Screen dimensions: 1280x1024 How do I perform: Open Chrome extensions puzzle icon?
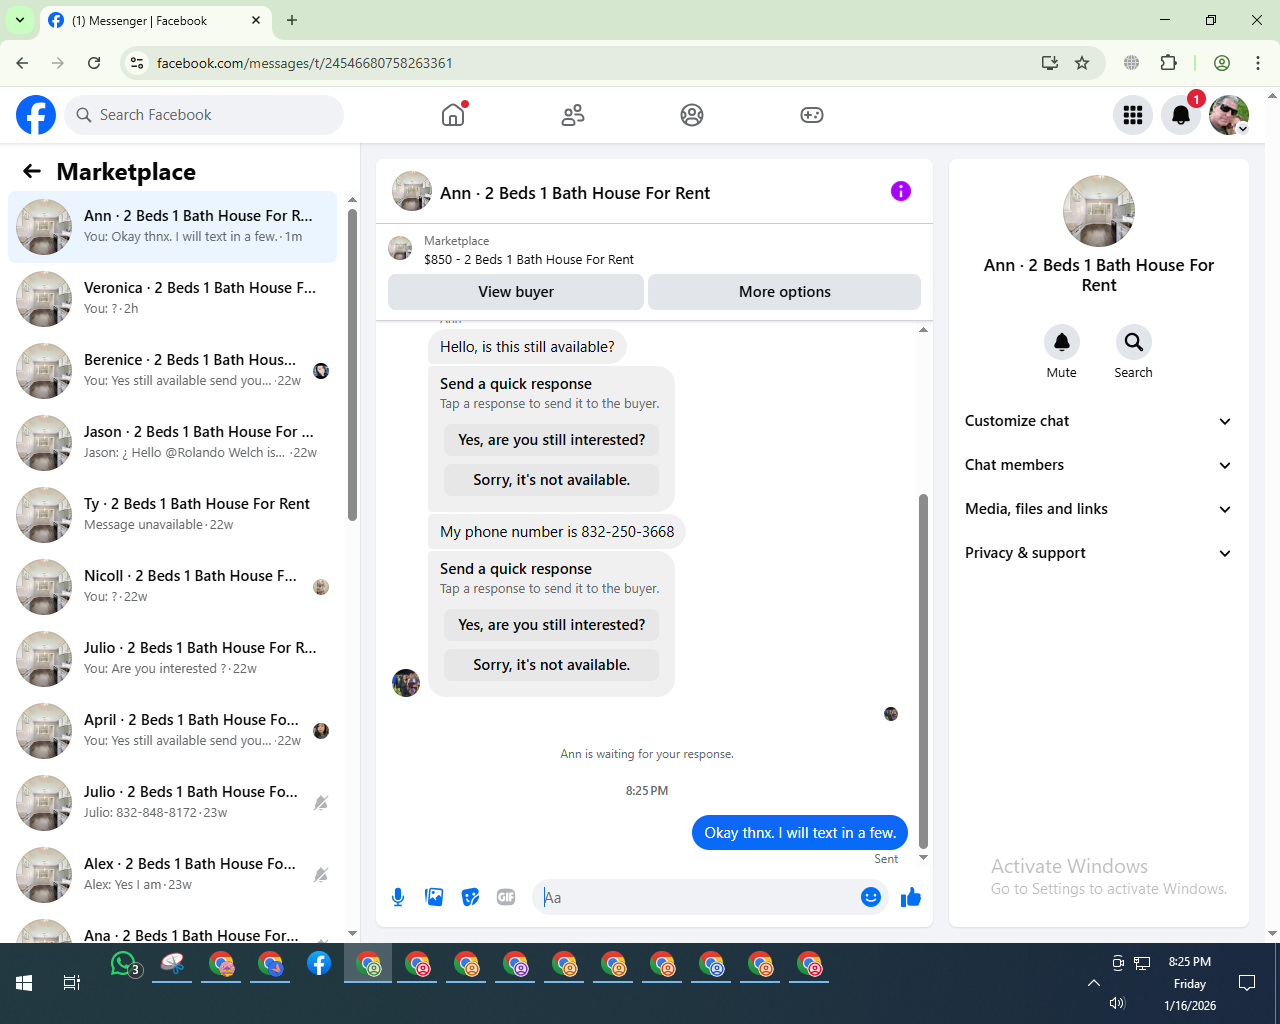point(1169,63)
